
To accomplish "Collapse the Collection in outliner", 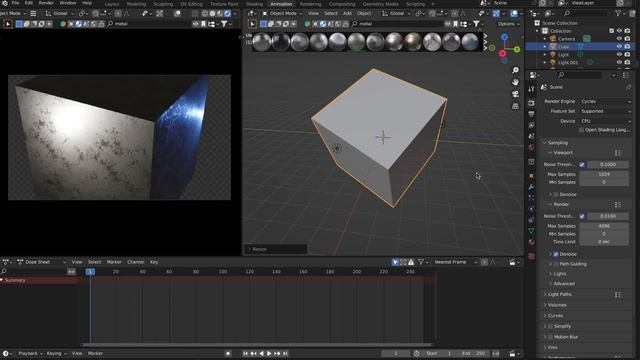I will coord(537,31).
